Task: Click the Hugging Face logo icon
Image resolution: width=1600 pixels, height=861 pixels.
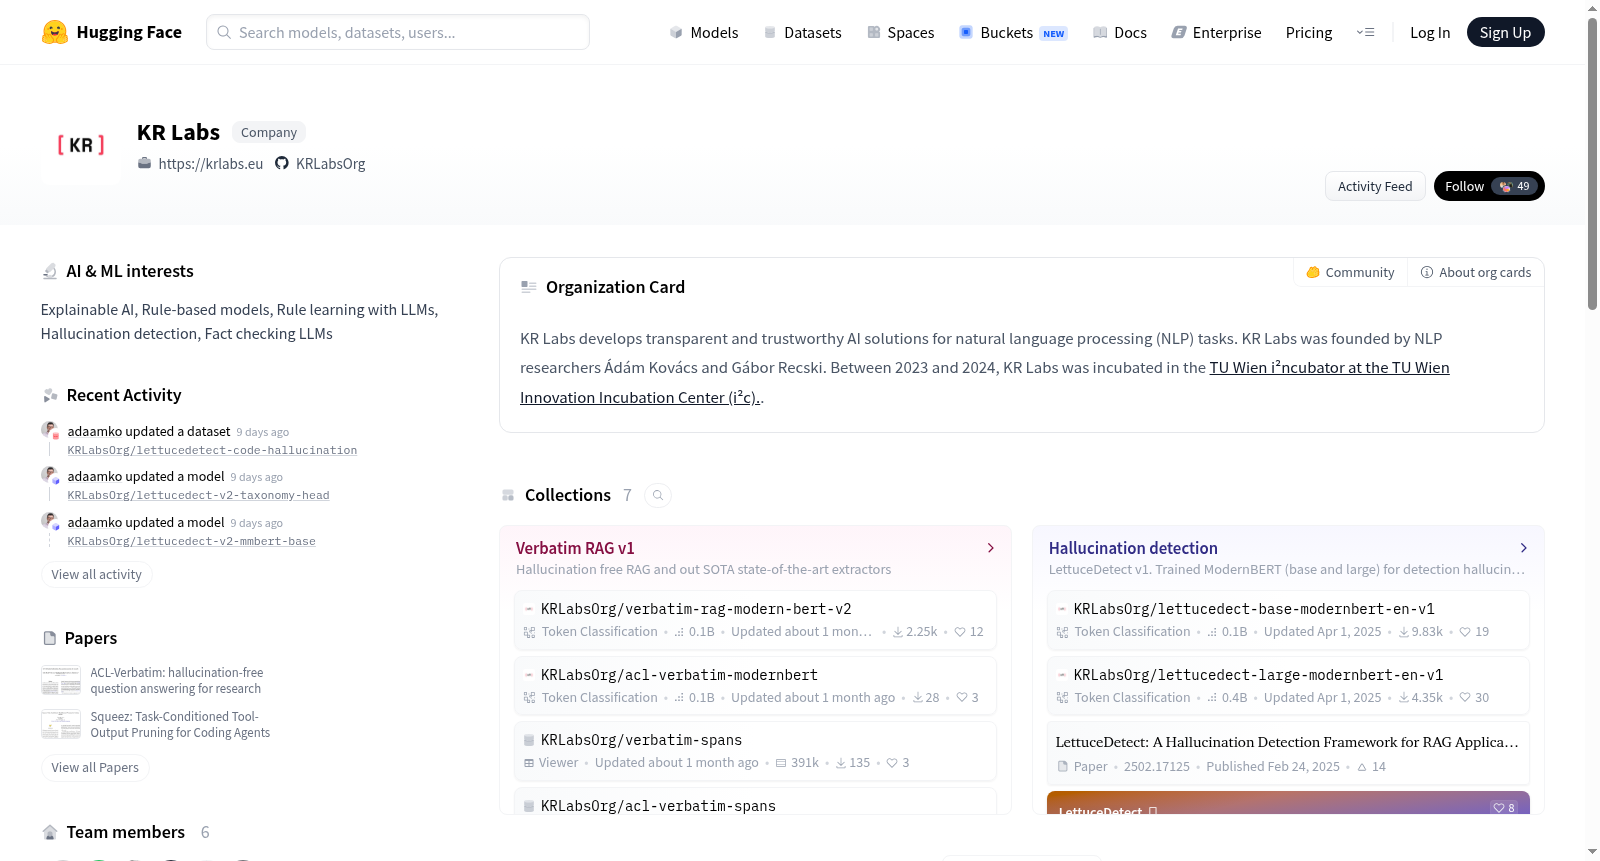Action: pos(55,32)
